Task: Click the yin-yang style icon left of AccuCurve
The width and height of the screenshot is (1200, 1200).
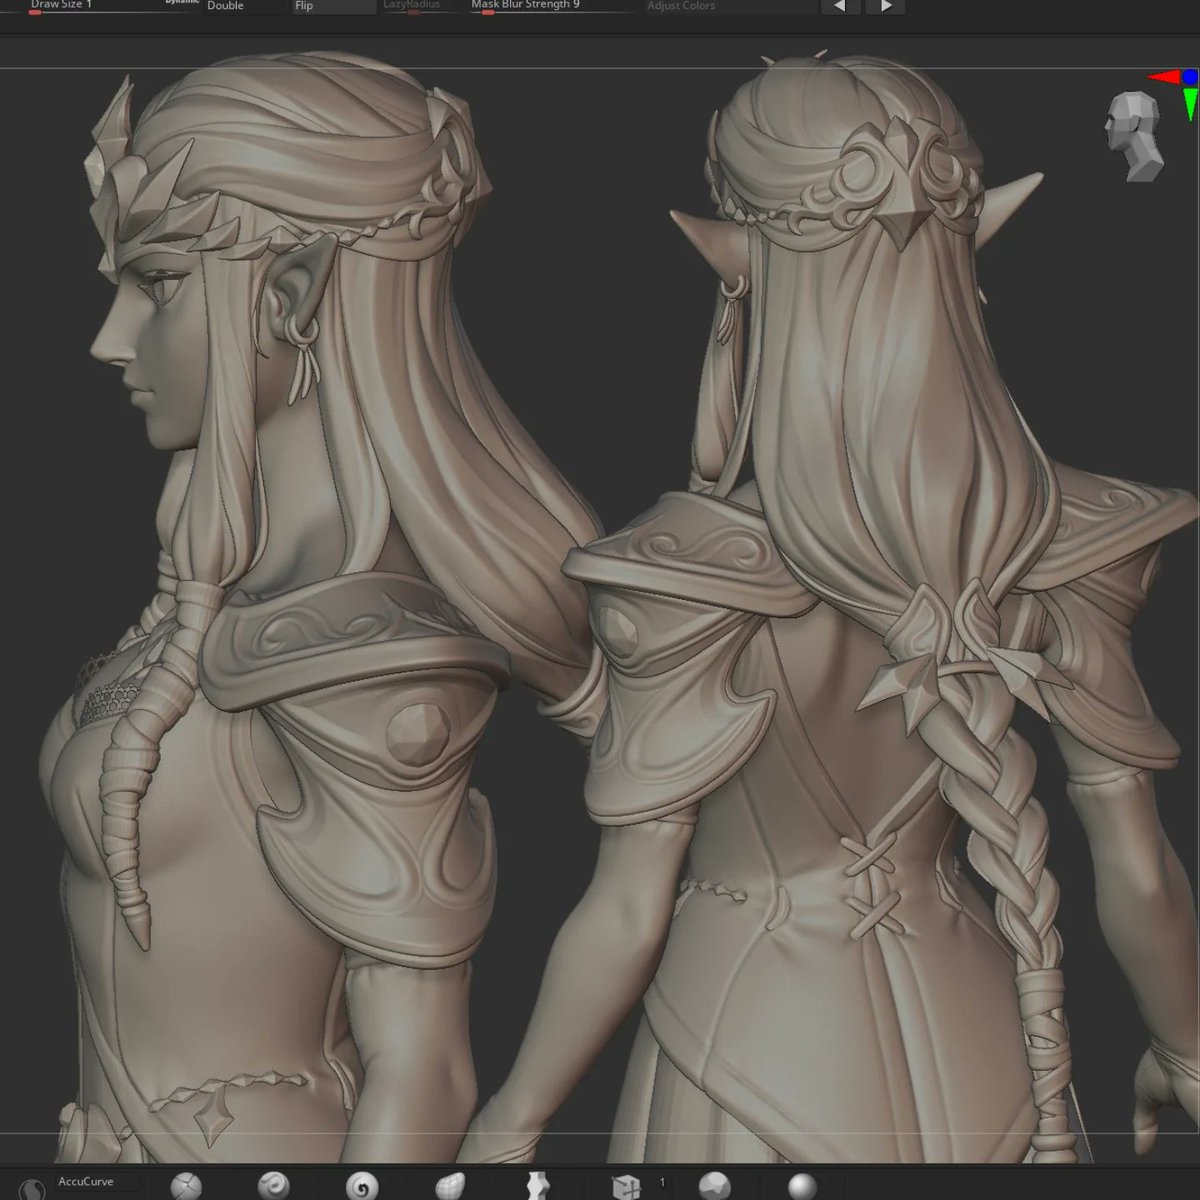Action: 32,1188
